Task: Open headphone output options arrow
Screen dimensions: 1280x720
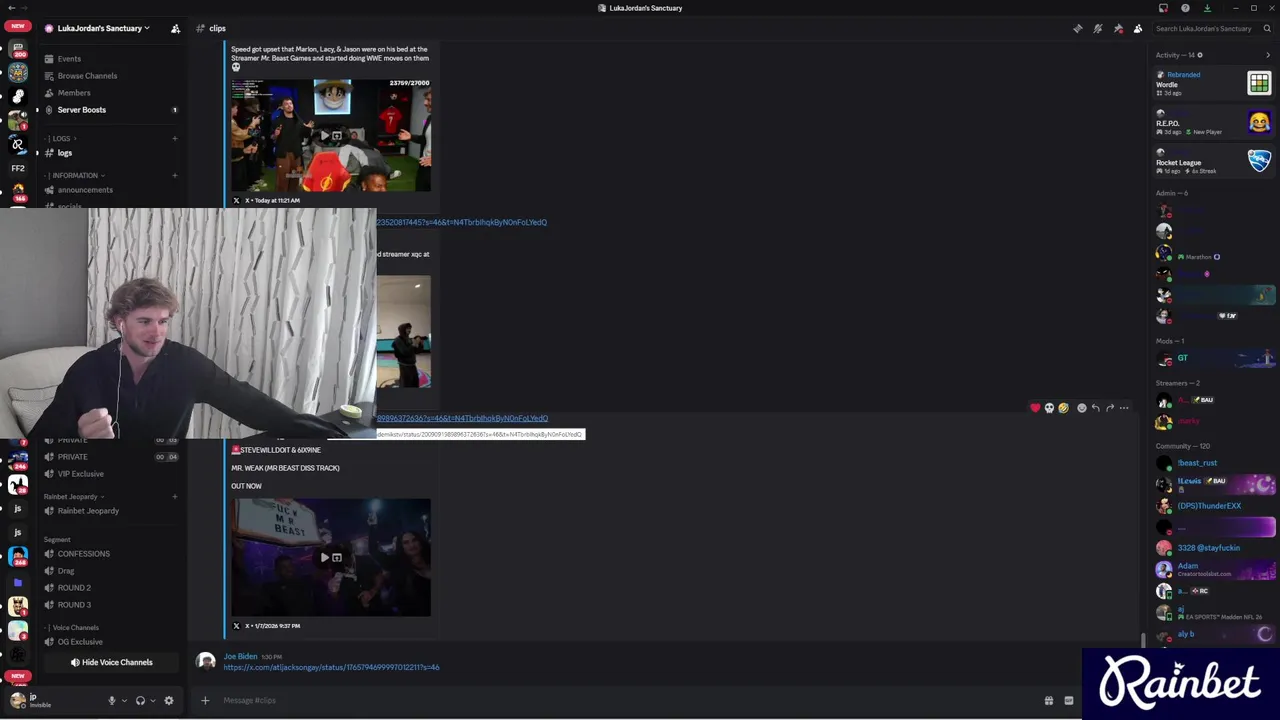Action: point(152,701)
